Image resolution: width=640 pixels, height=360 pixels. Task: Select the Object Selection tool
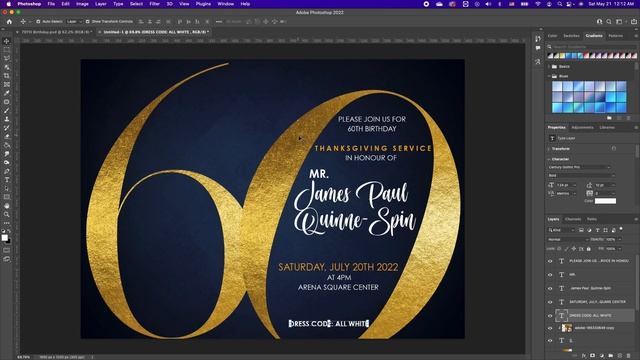pos(7,67)
